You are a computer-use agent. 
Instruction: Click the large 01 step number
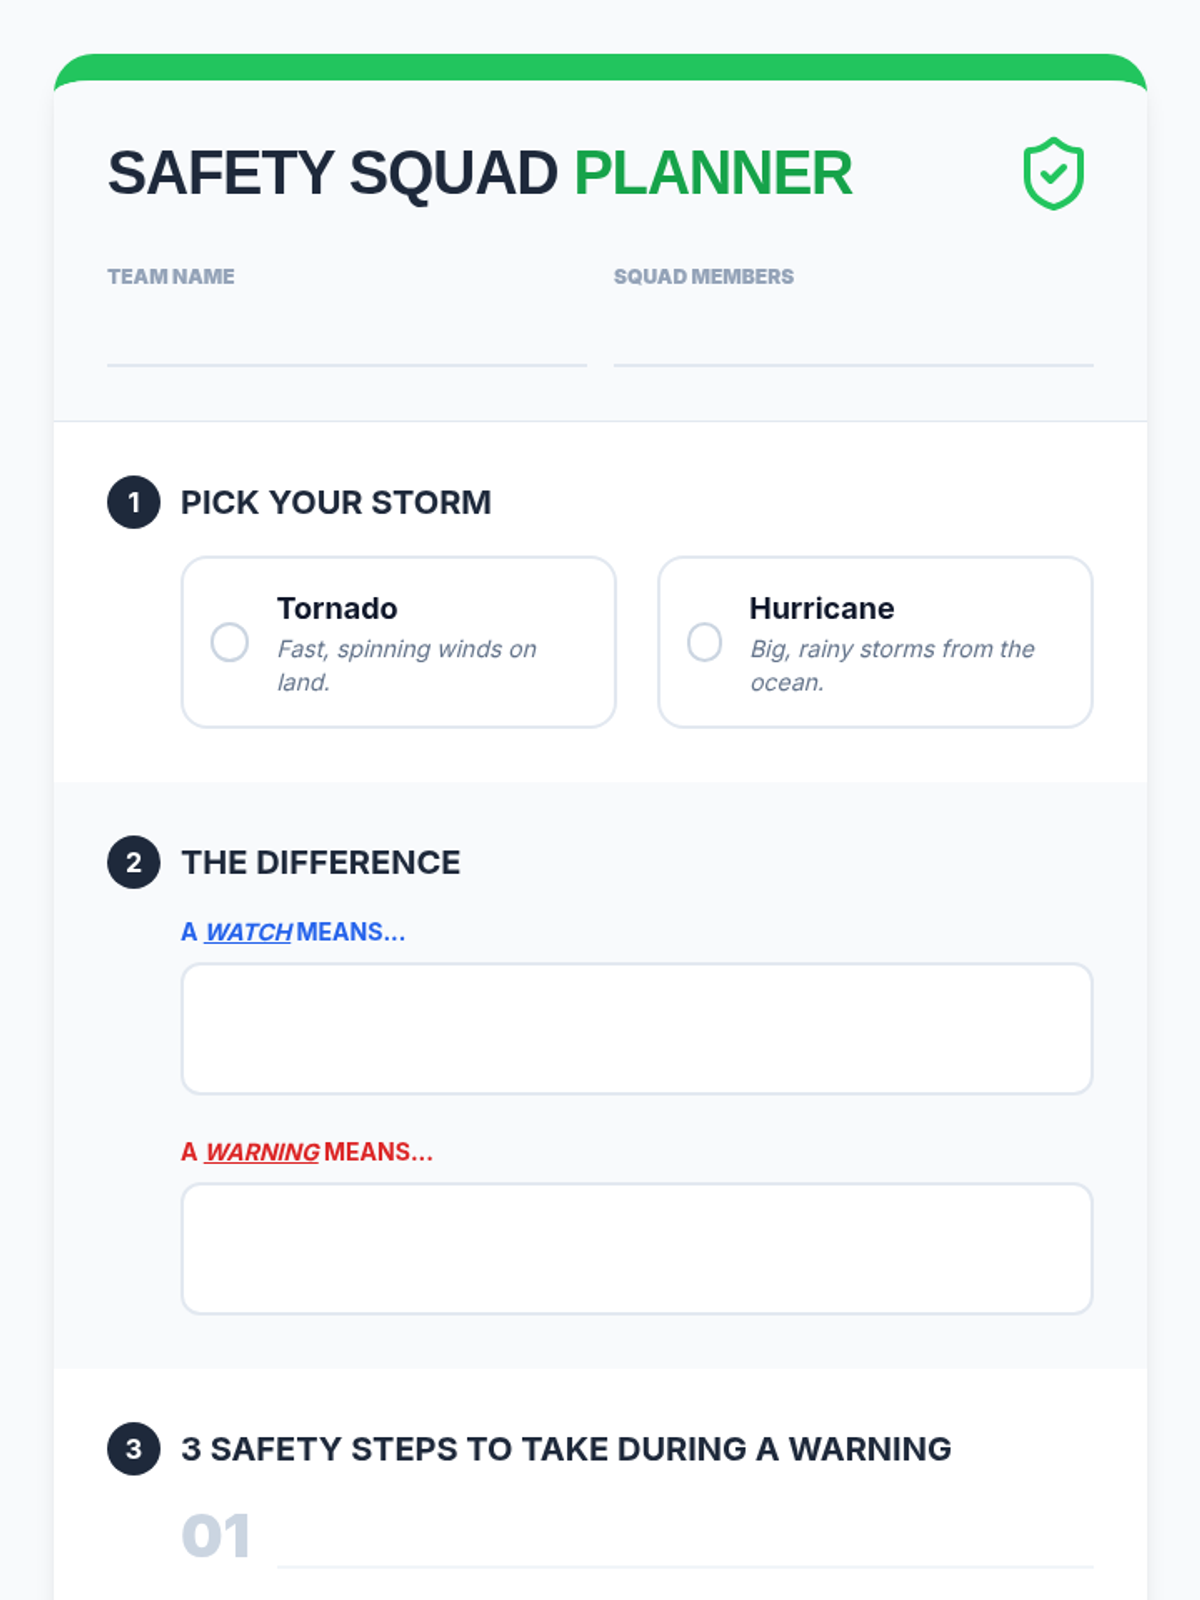216,1536
